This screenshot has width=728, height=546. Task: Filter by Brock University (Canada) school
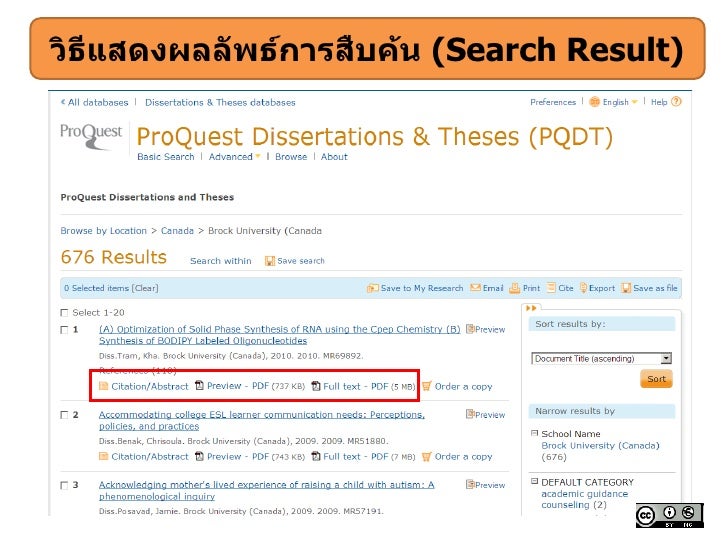click(600, 445)
